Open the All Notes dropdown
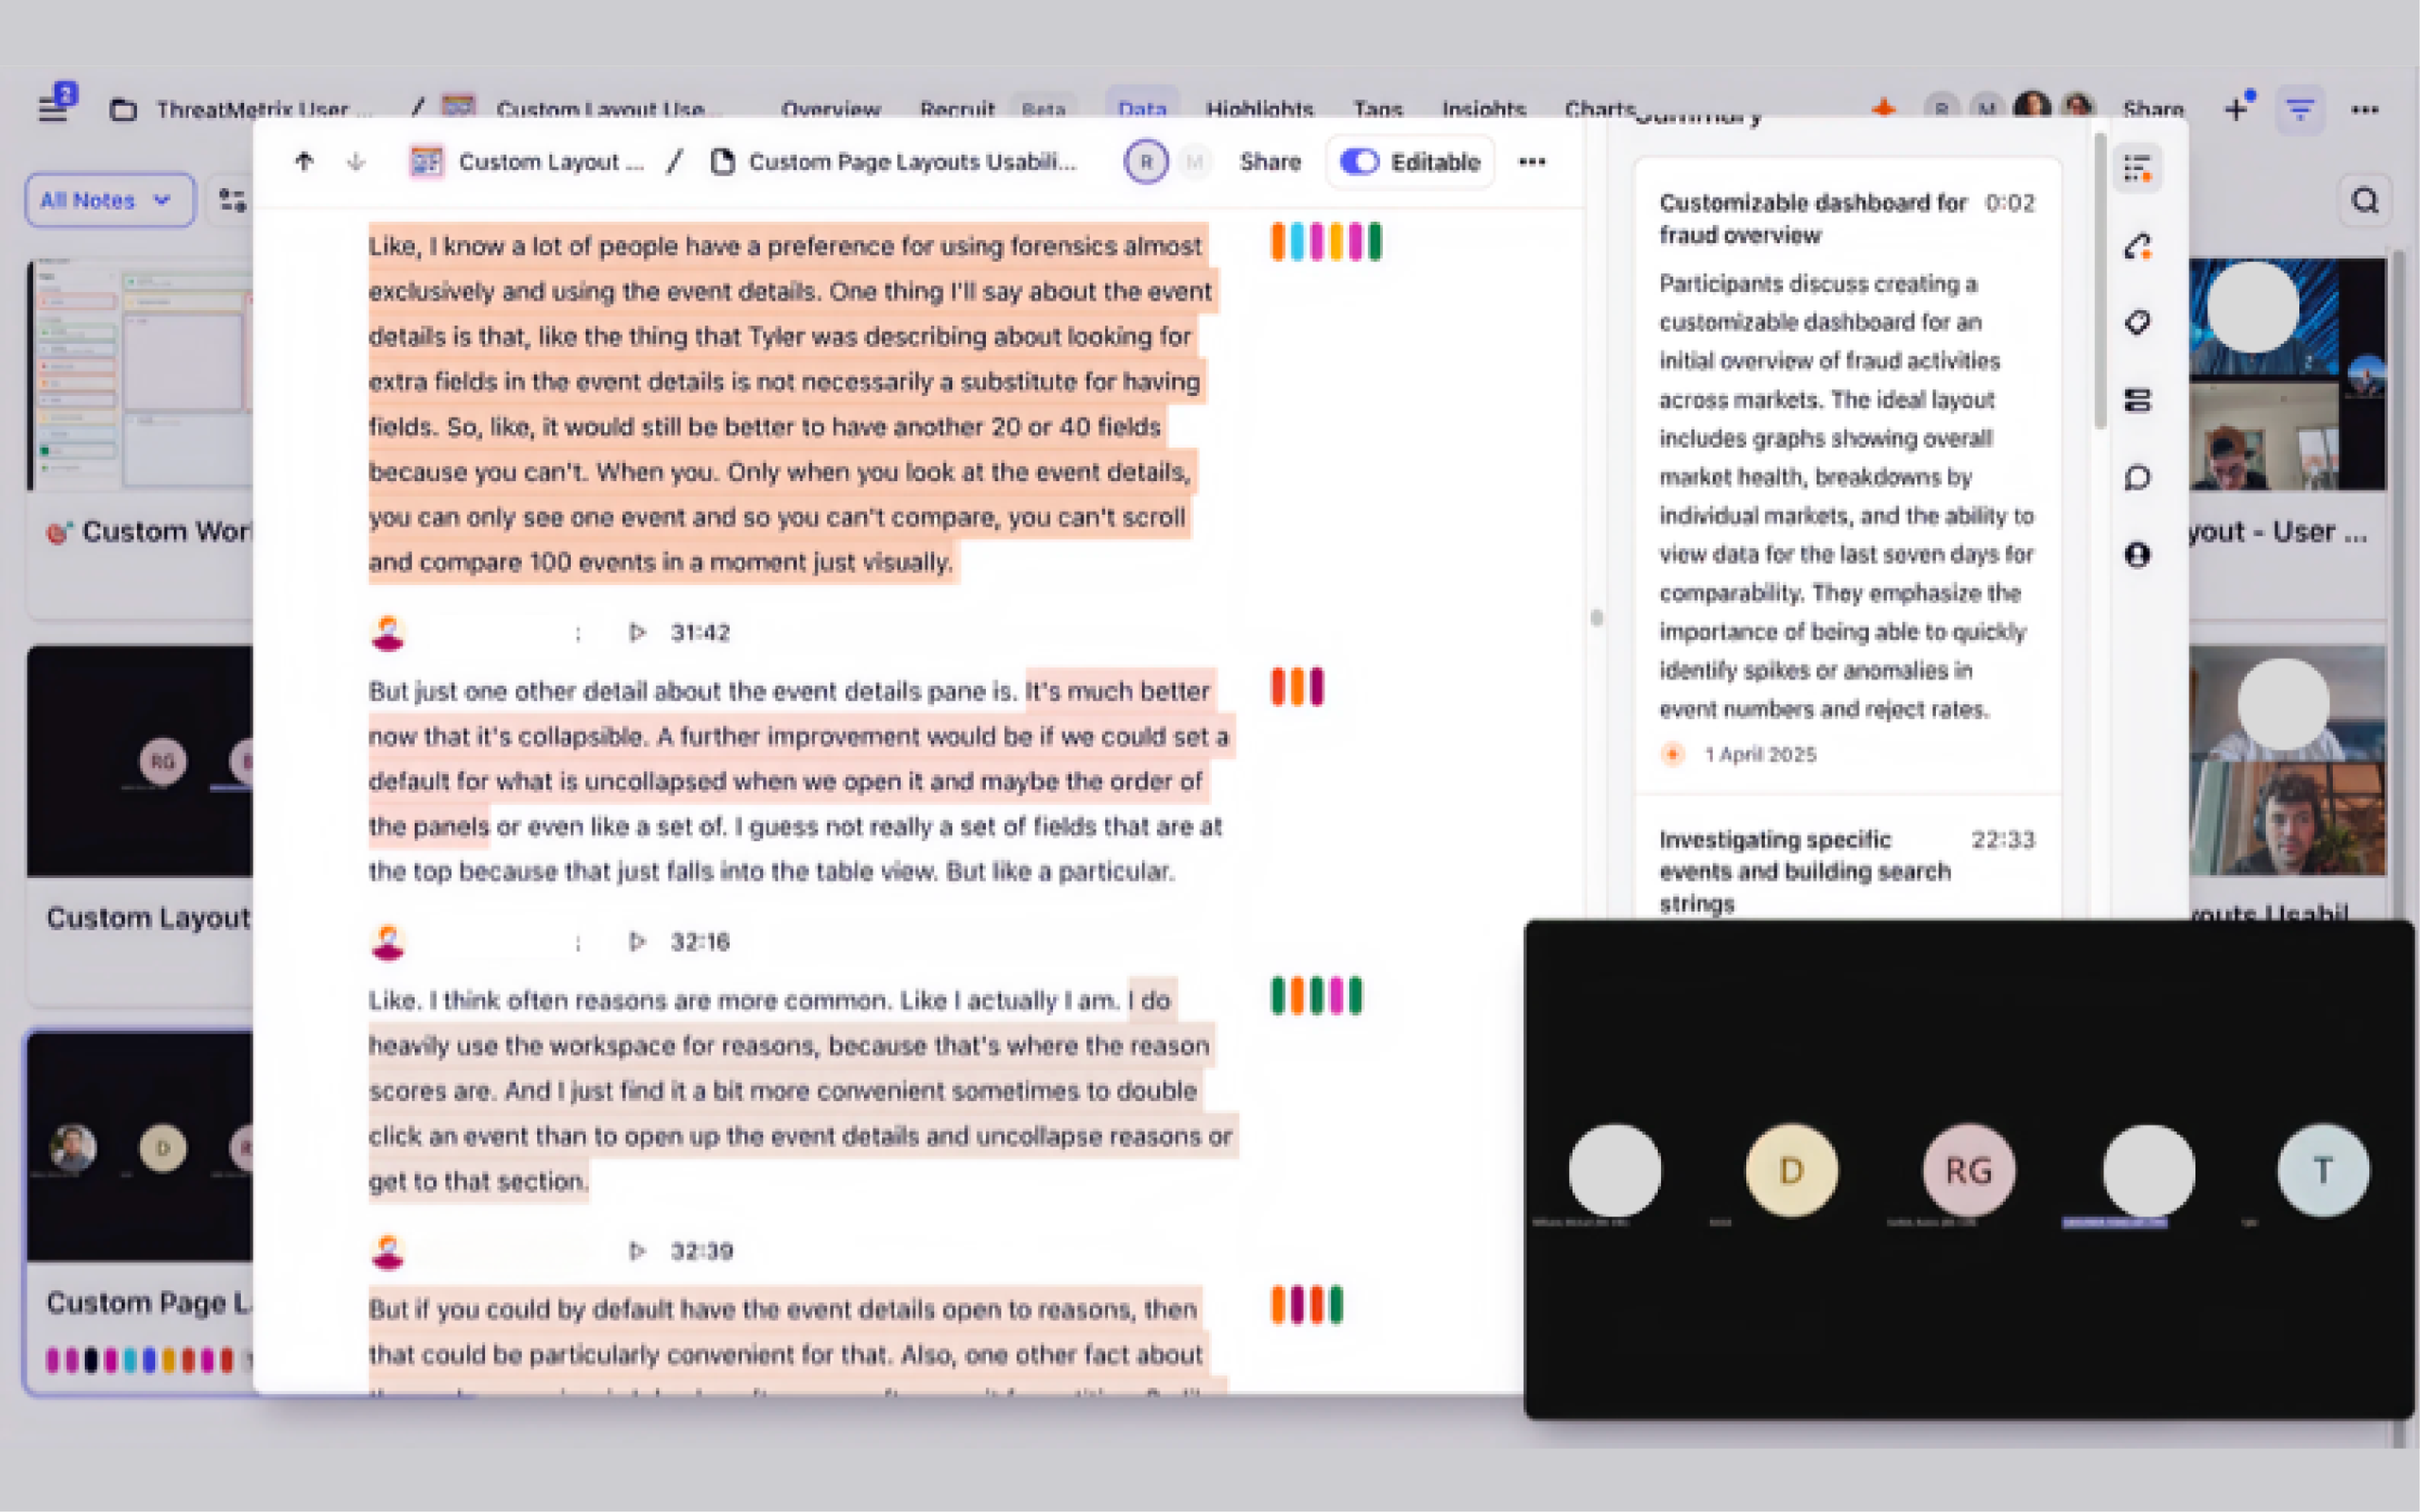This screenshot has width=2420, height=1512. point(110,200)
